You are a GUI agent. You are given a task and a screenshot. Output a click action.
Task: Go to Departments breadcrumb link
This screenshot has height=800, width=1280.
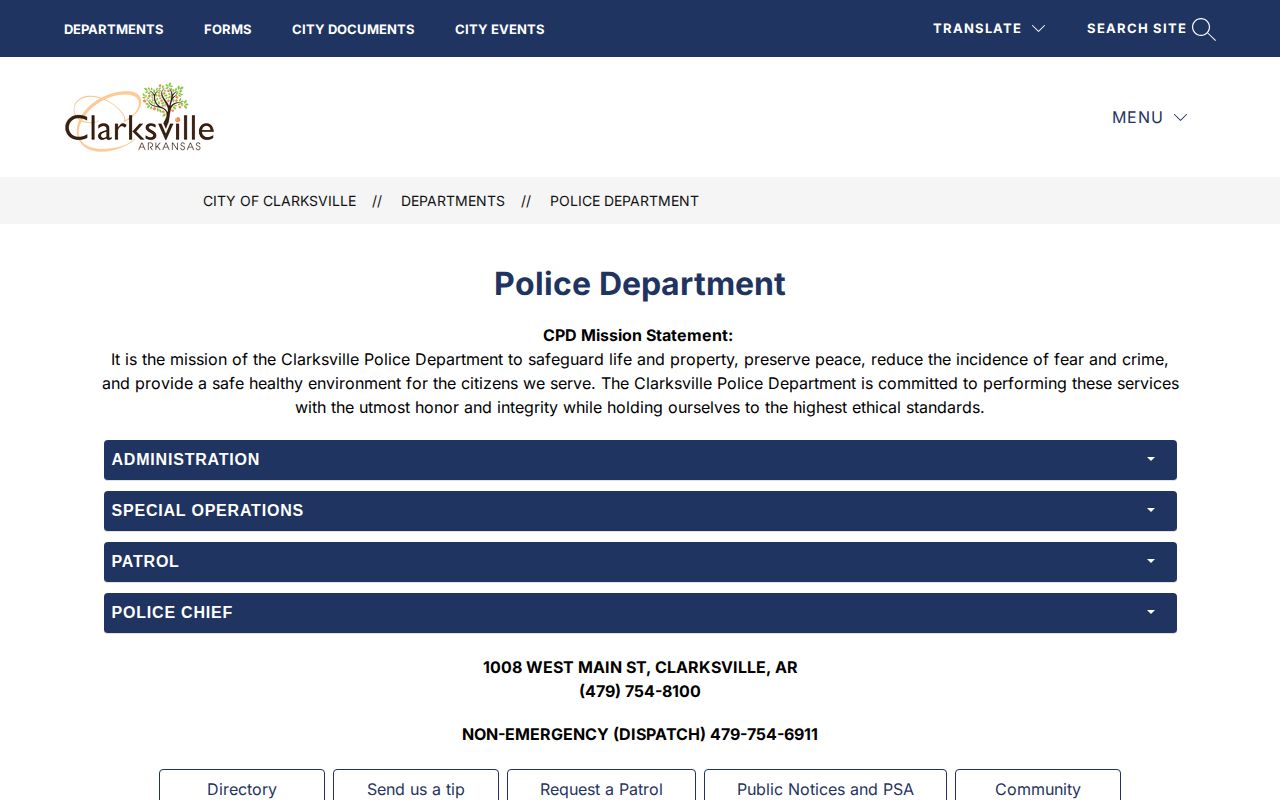453,201
